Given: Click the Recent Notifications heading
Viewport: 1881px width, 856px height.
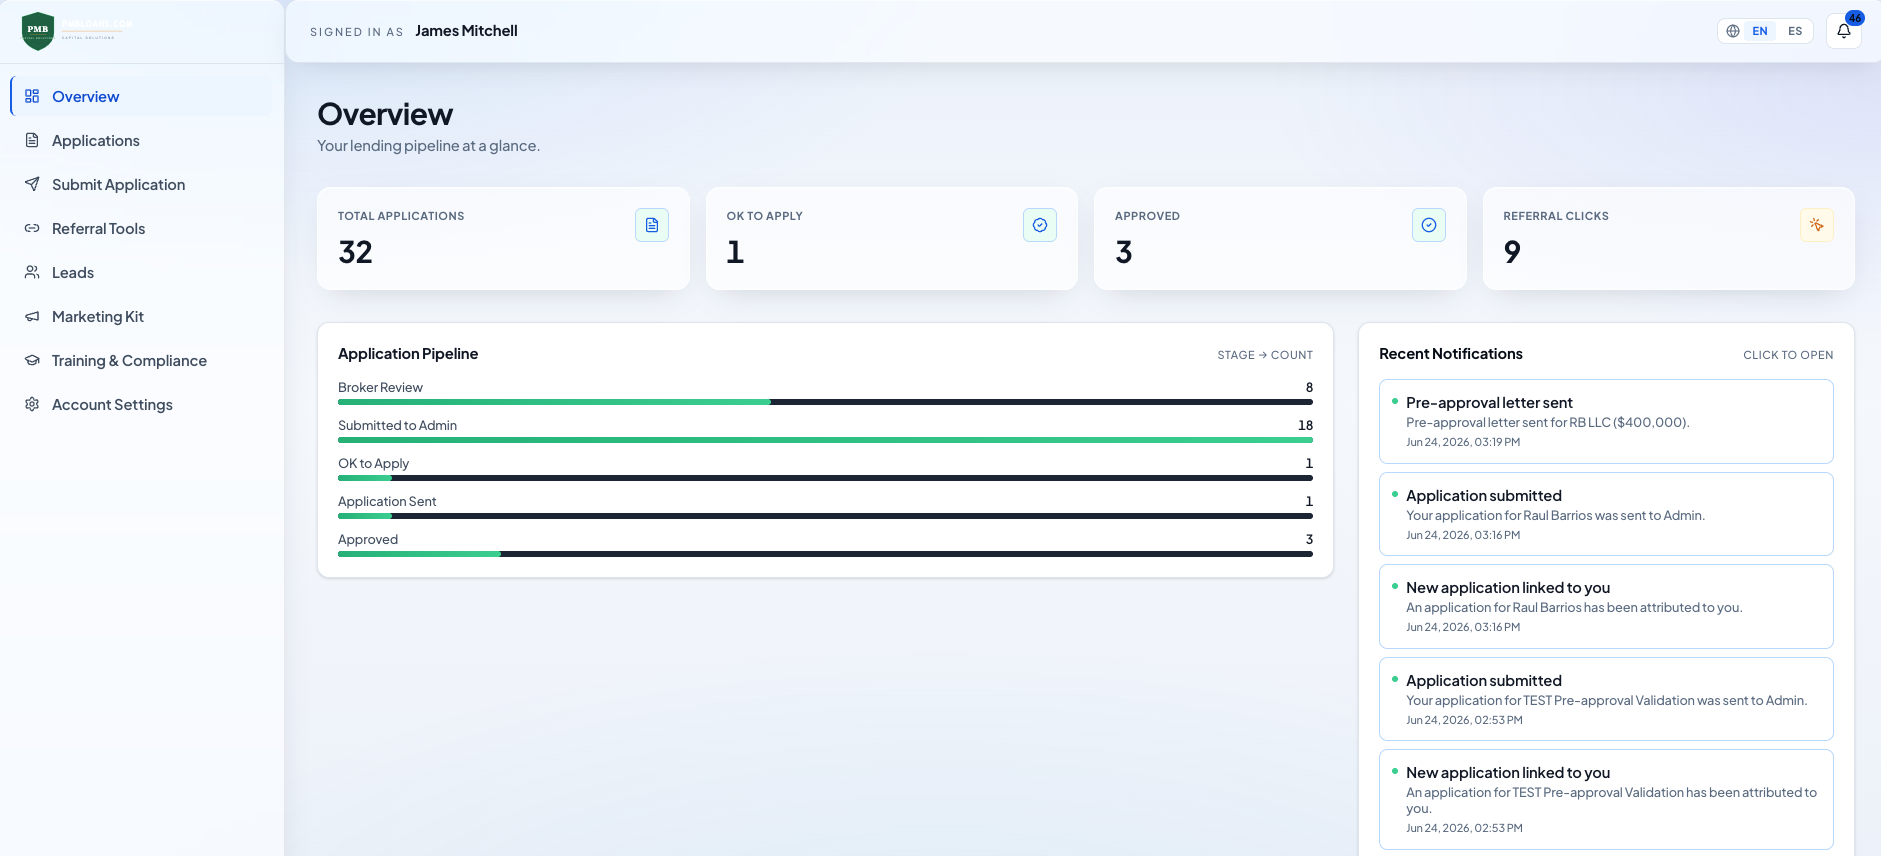Looking at the screenshot, I should (1451, 354).
